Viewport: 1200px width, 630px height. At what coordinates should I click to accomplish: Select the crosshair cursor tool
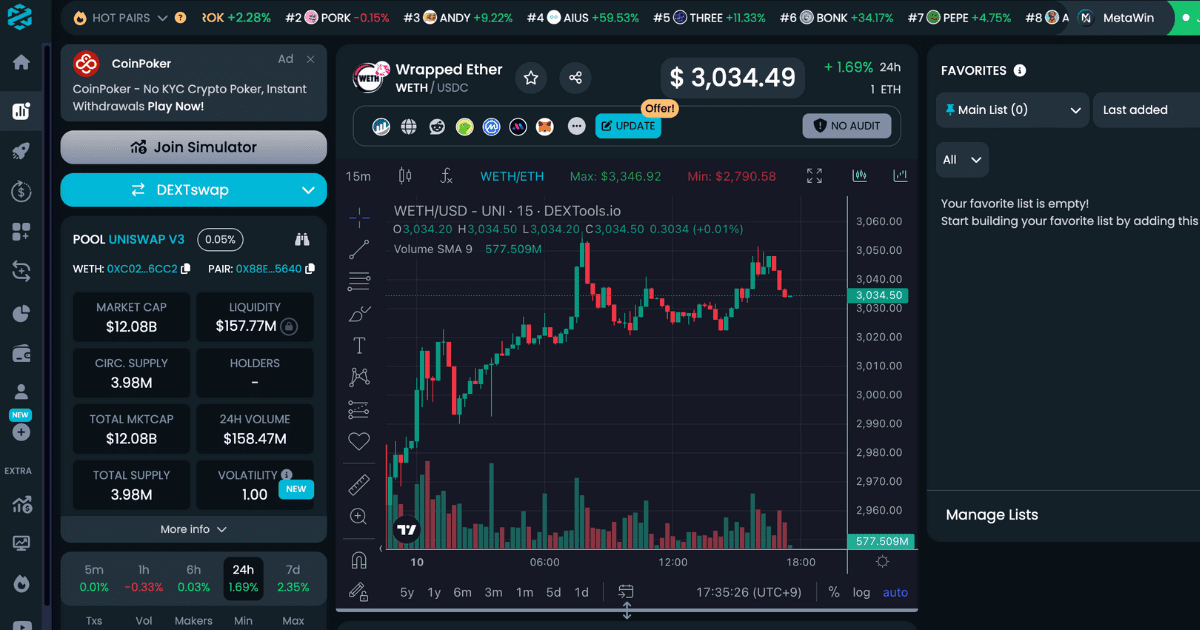pyautogui.click(x=359, y=216)
